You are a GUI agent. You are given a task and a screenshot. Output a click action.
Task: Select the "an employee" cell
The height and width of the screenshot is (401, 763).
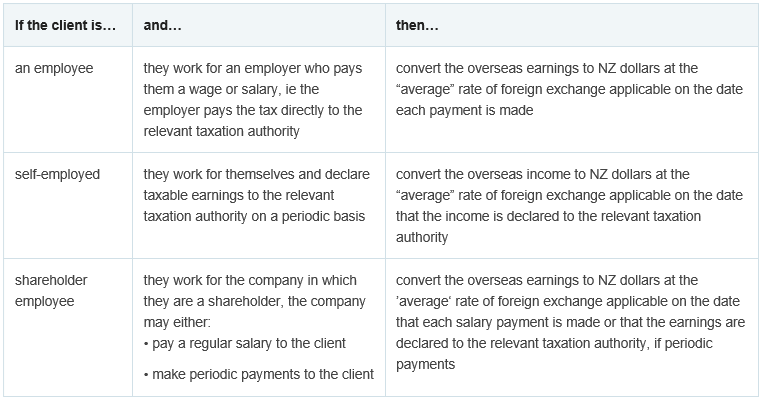pos(57,68)
